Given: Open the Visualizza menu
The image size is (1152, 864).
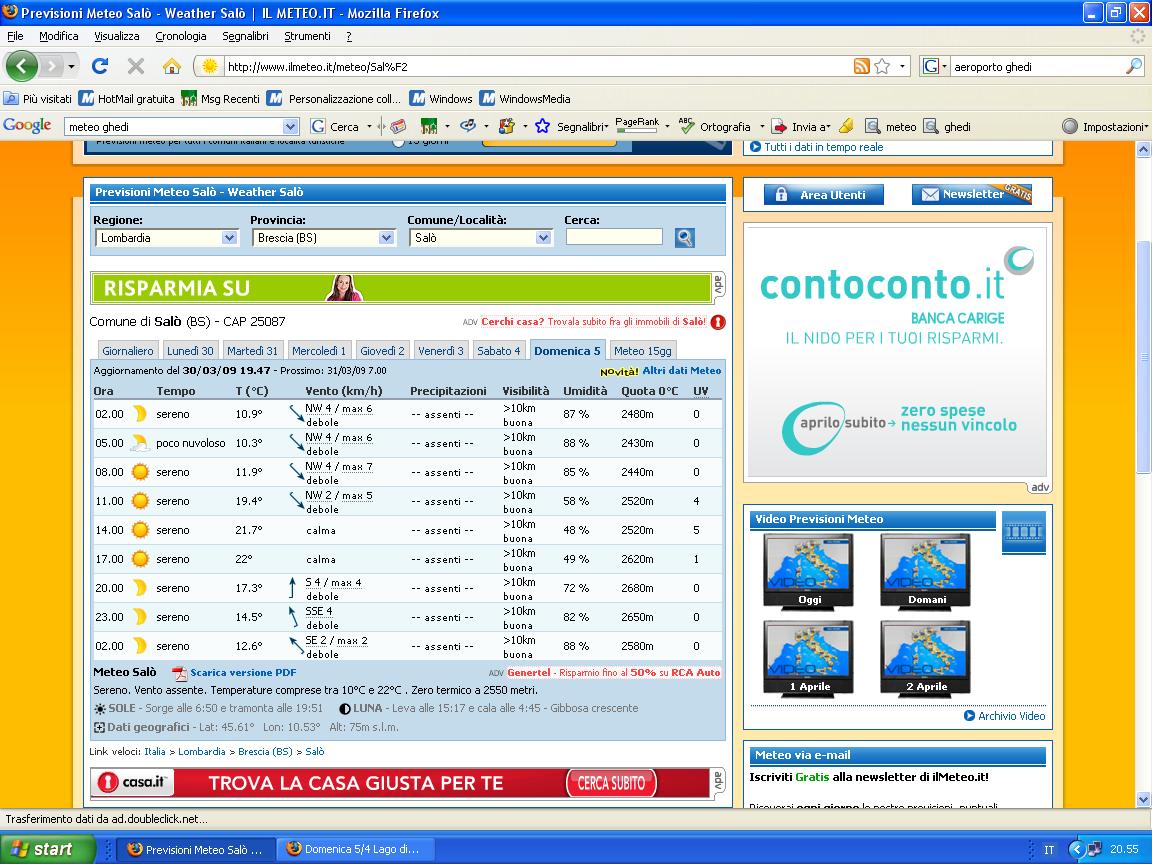Looking at the screenshot, I should [x=116, y=36].
